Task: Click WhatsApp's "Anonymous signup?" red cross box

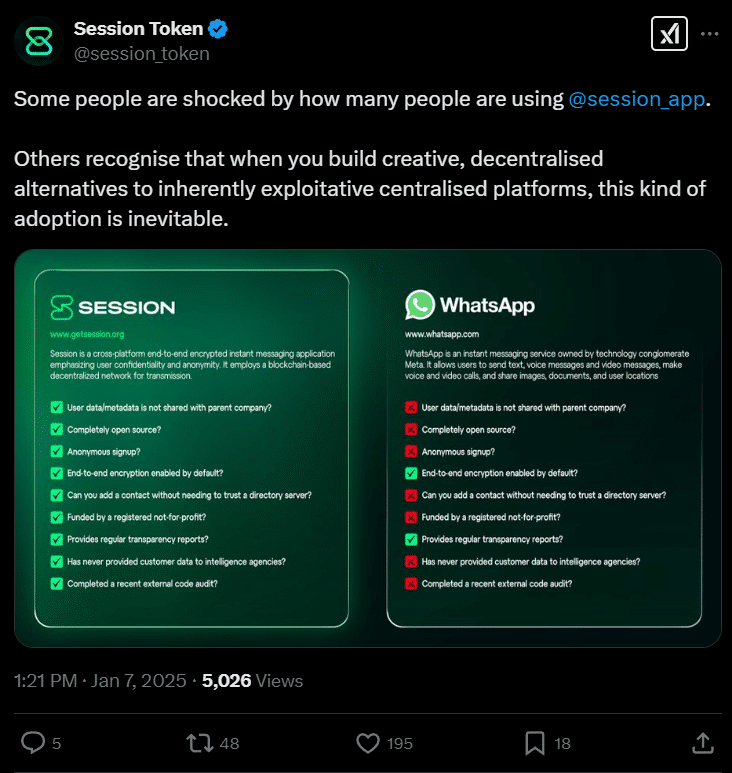Action: pyautogui.click(x=411, y=451)
